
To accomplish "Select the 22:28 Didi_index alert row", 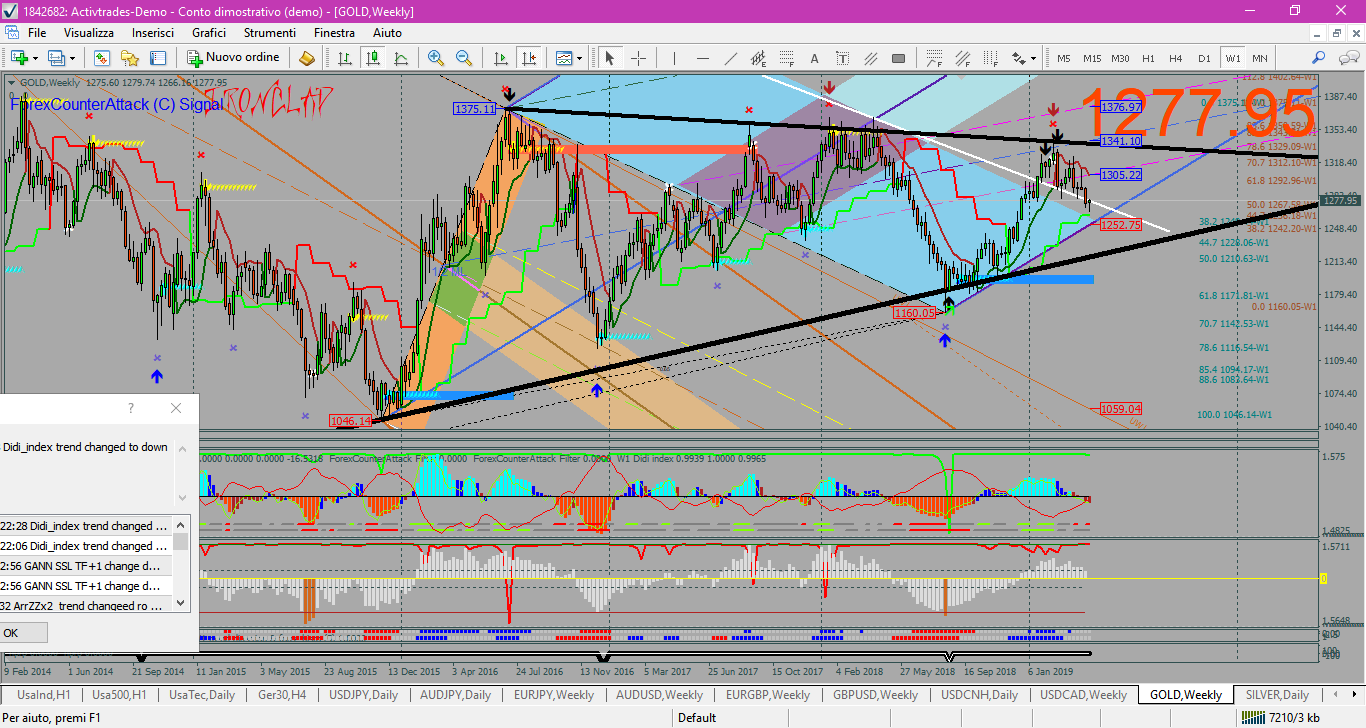I will (87, 526).
